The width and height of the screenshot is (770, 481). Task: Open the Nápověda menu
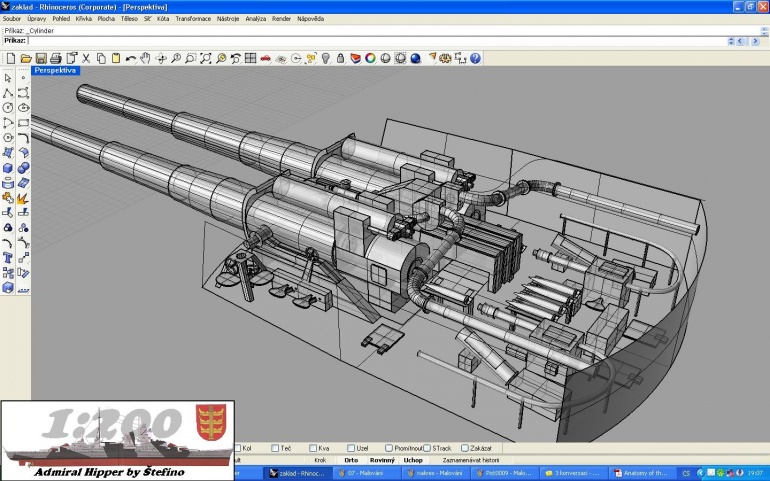coord(310,19)
